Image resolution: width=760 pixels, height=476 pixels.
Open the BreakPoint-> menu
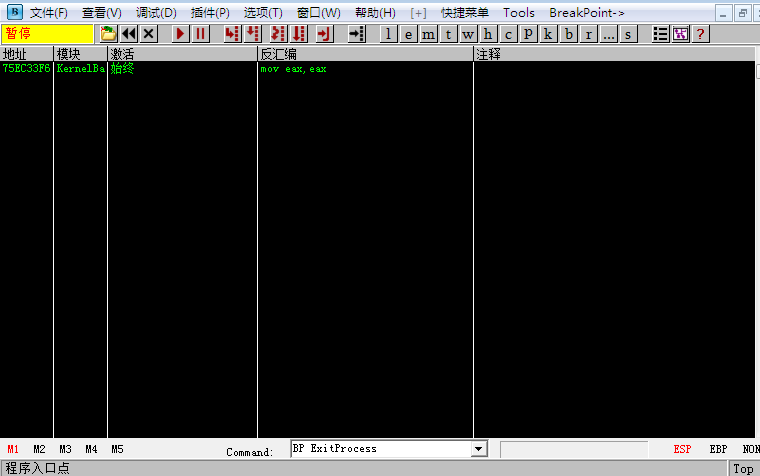586,13
